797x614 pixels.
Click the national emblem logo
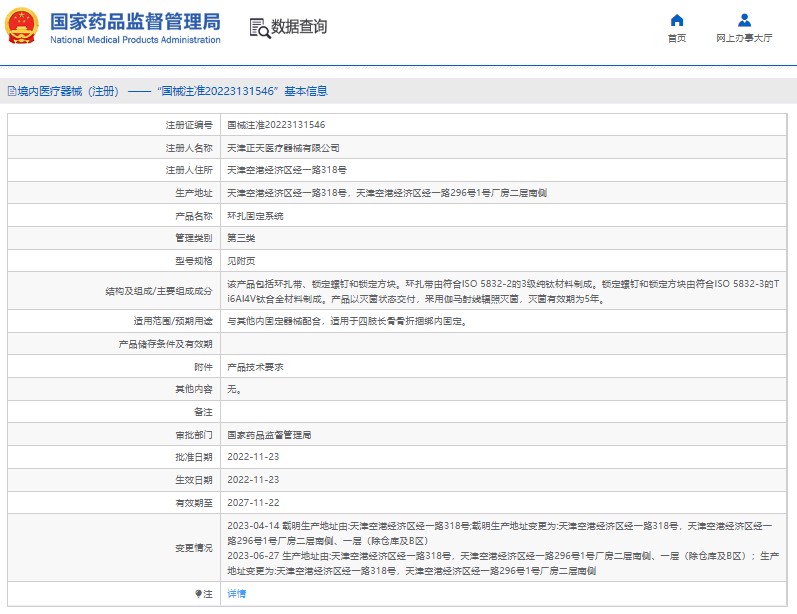(23, 27)
